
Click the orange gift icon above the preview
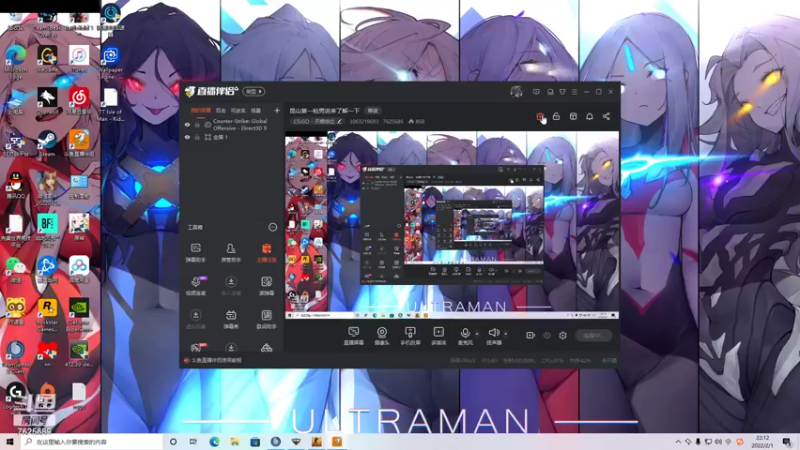click(x=540, y=117)
